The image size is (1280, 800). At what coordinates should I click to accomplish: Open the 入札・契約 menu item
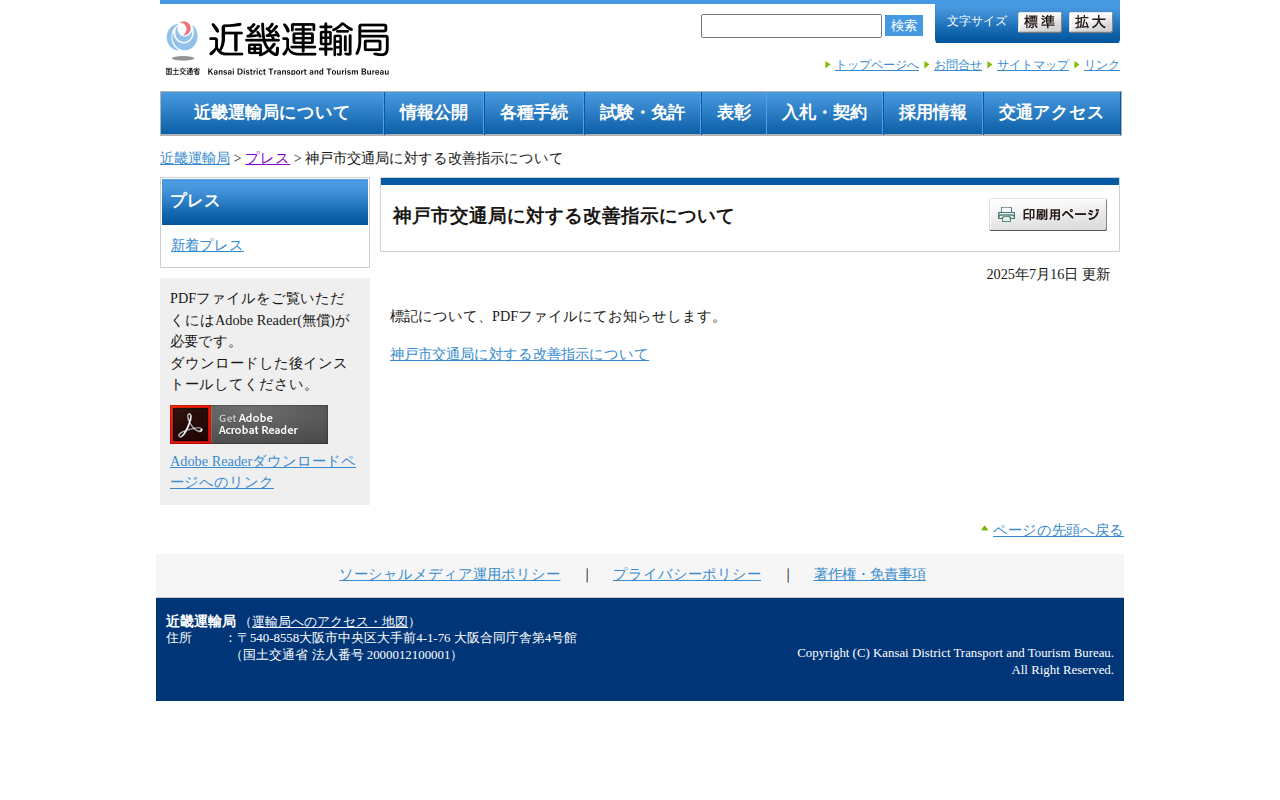click(825, 113)
